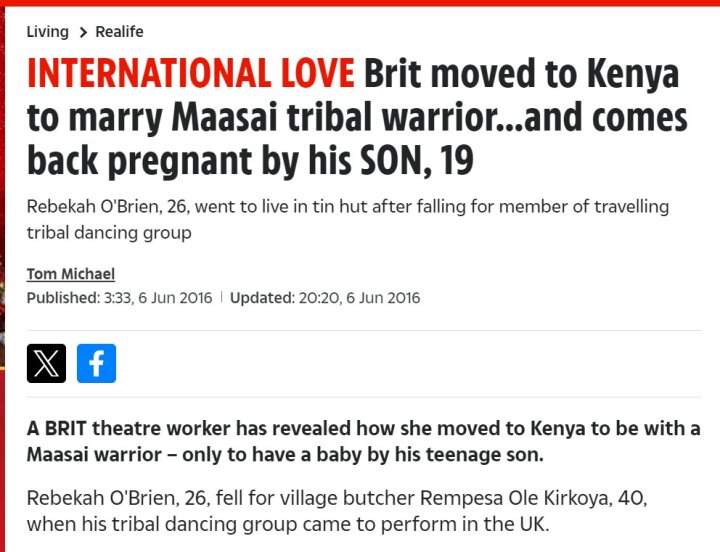This screenshot has height=552, width=720.
Task: Click the headline 'Brit moved to Kenya'
Action: 522,73
